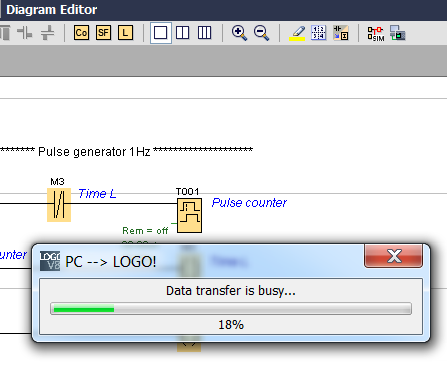Split the editor into two windows
The image size is (447, 371).
coord(182,33)
